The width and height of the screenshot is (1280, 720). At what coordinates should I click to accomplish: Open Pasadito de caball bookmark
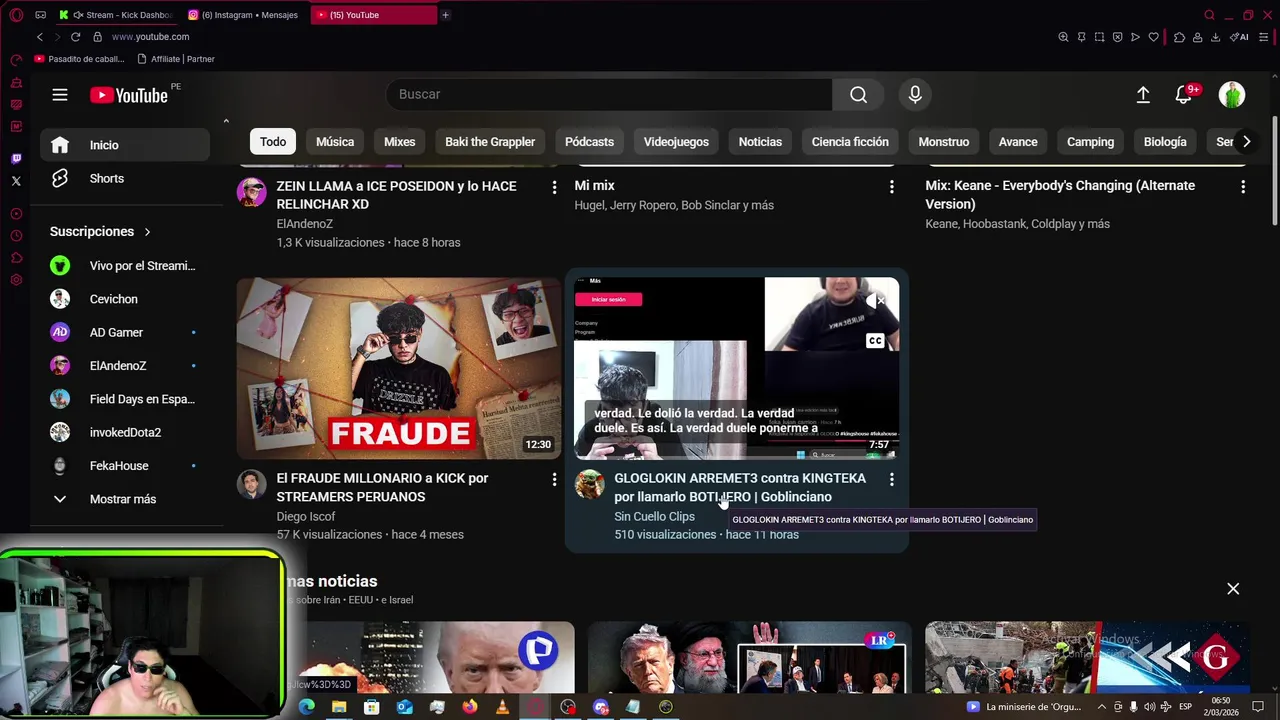[x=79, y=59]
